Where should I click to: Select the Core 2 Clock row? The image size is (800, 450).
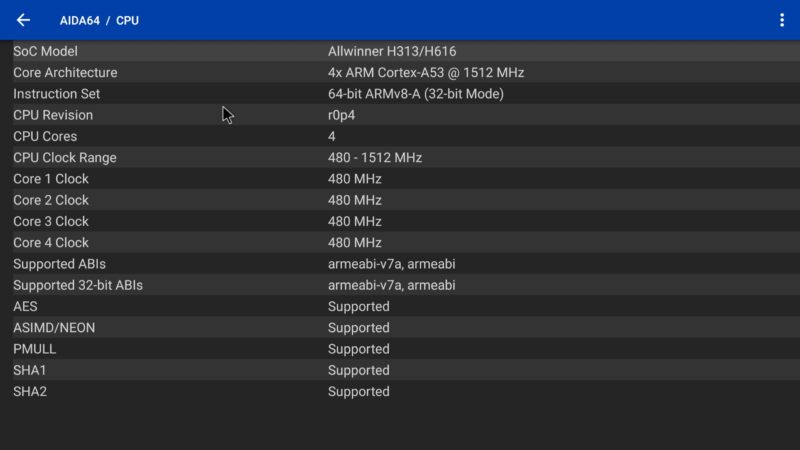pos(400,200)
